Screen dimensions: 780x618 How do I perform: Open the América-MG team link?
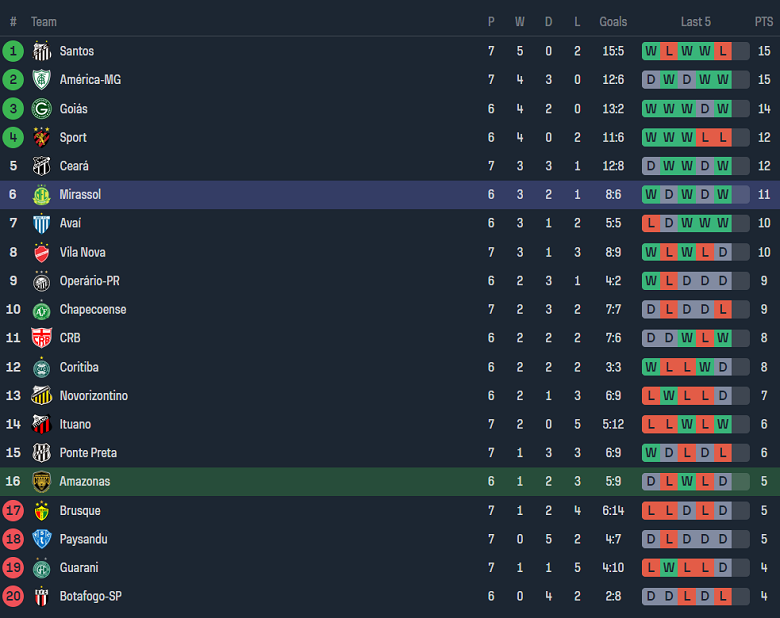[x=90, y=80]
